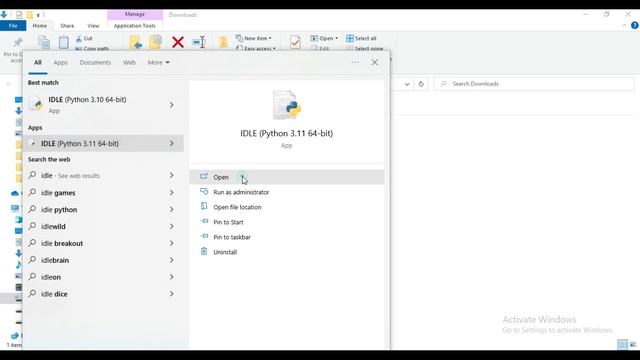
Task: Open Home ribbon tab in File Explorer
Action: point(40,26)
